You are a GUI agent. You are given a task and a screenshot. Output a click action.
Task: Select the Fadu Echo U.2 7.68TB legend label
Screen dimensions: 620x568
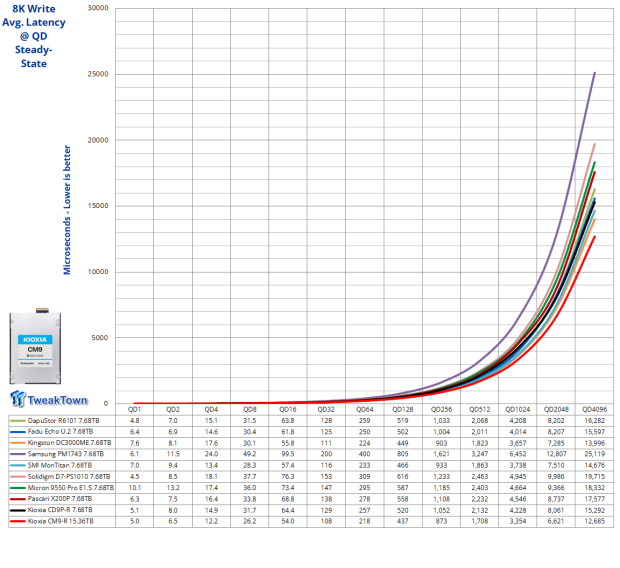click(60, 432)
